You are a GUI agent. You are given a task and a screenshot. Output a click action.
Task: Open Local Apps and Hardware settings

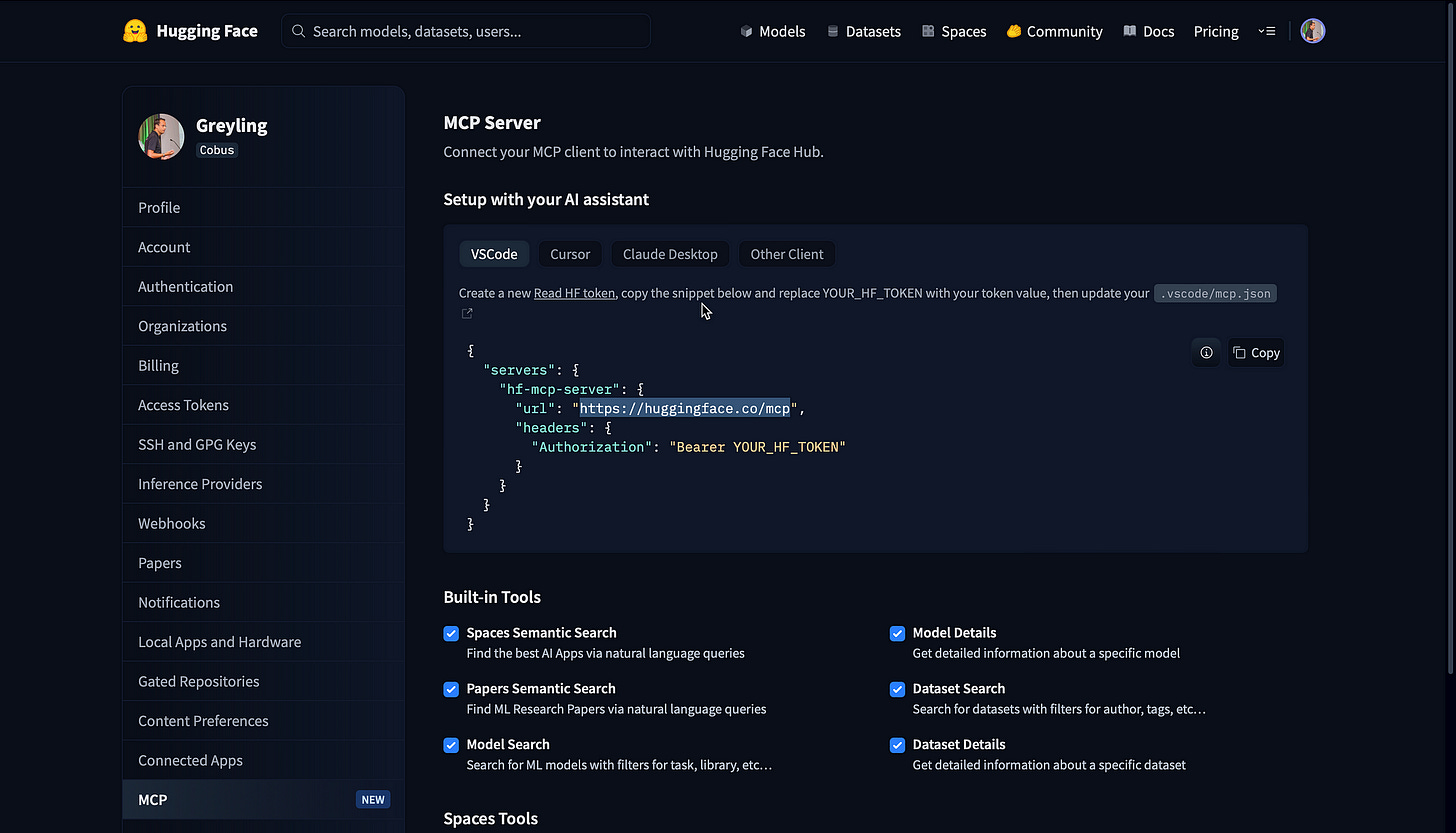click(264, 642)
